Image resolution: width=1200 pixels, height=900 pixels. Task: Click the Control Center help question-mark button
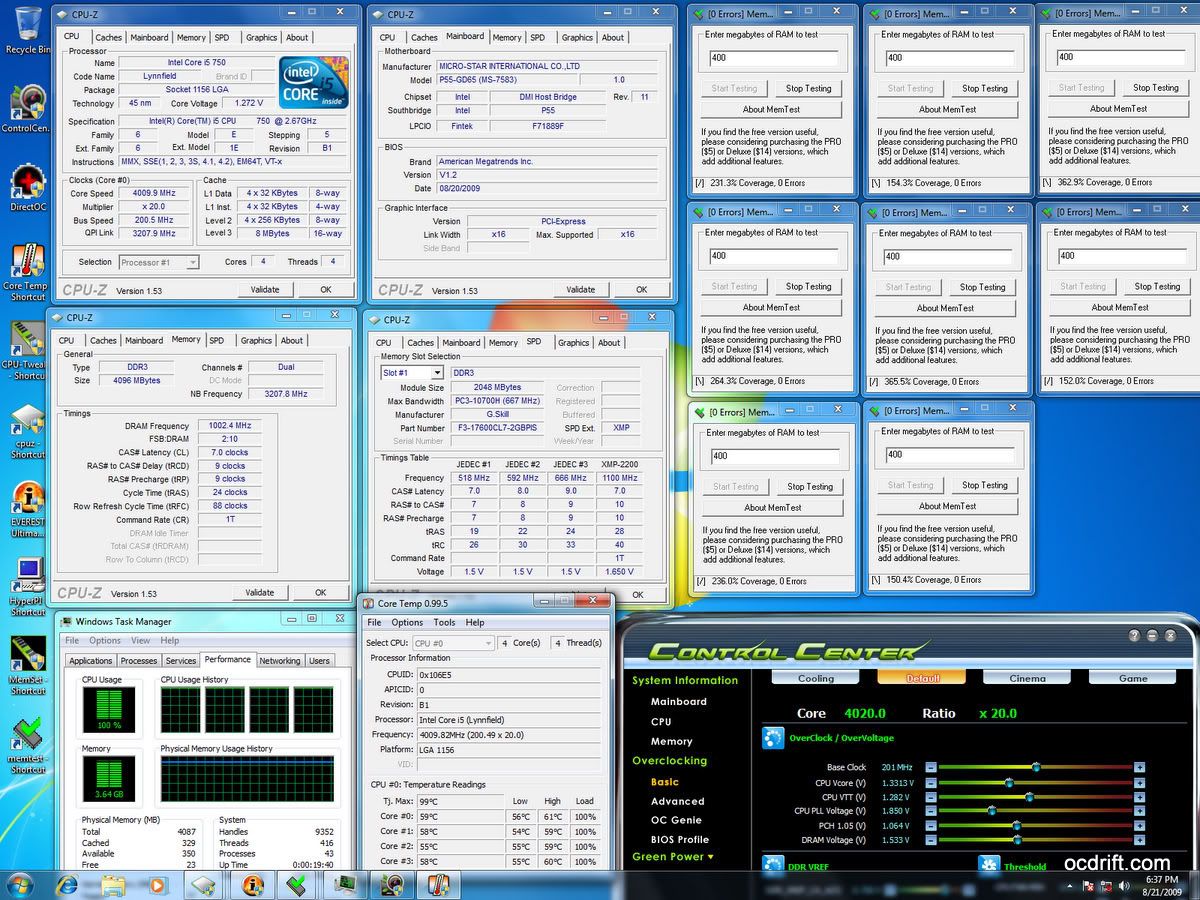tap(1135, 636)
